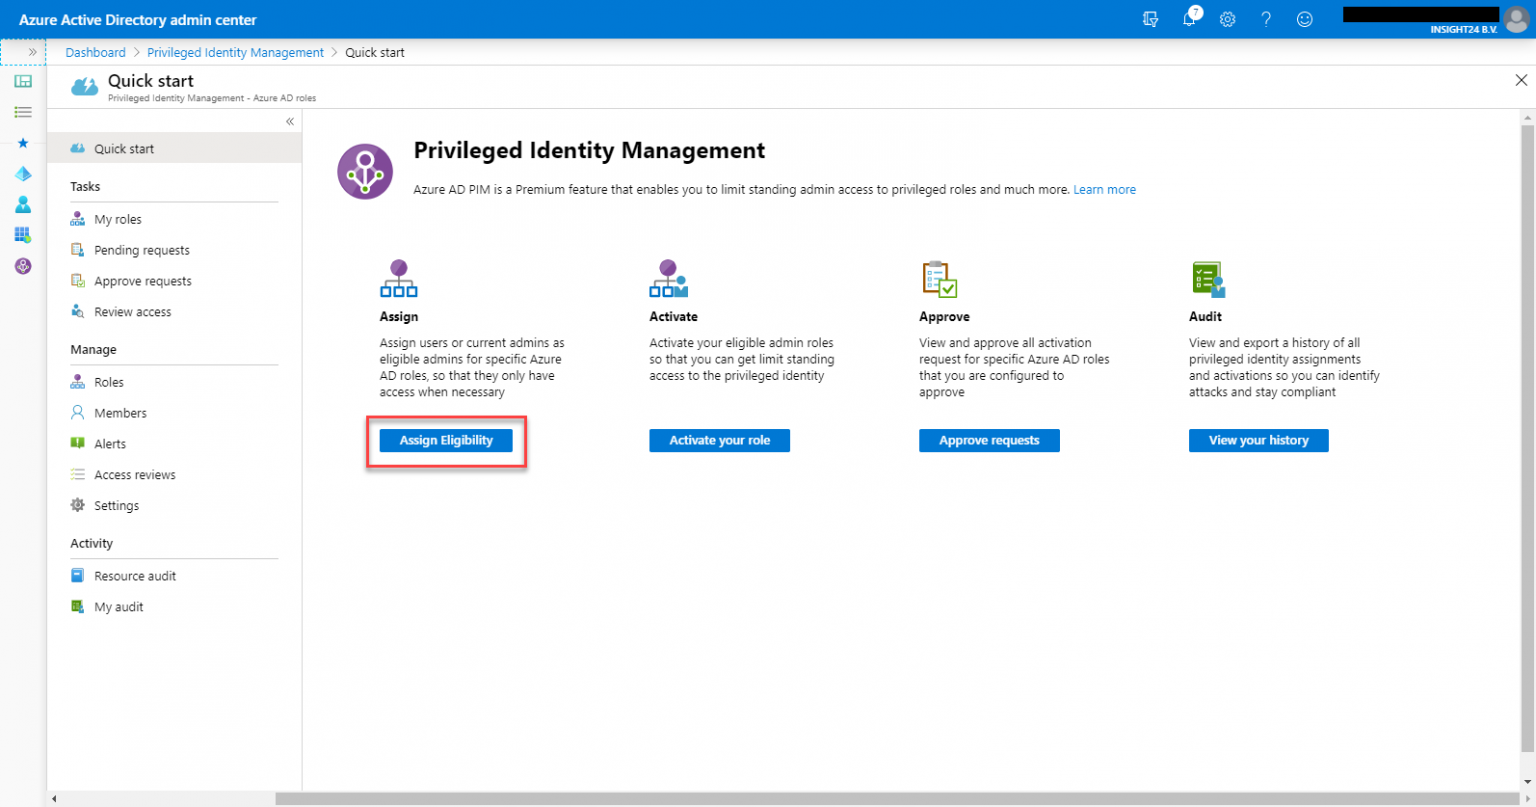
Task: Open help using the question mark icon
Action: click(1266, 18)
